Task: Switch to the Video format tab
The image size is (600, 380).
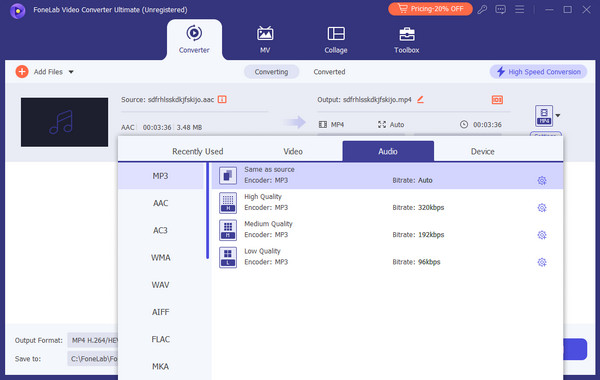Action: point(293,152)
